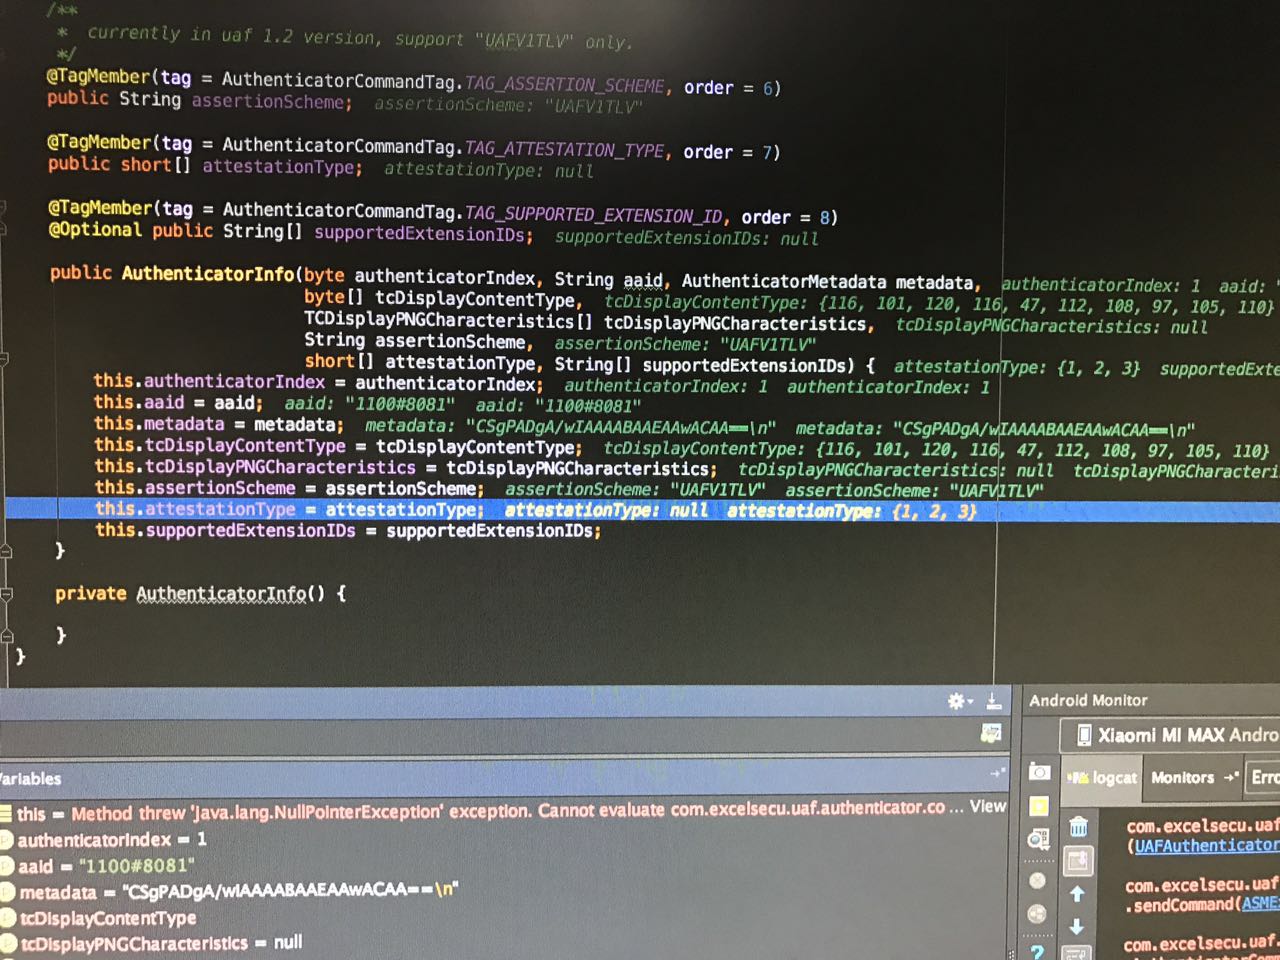
Task: Click the this.aaid = aaid line
Action: point(178,403)
